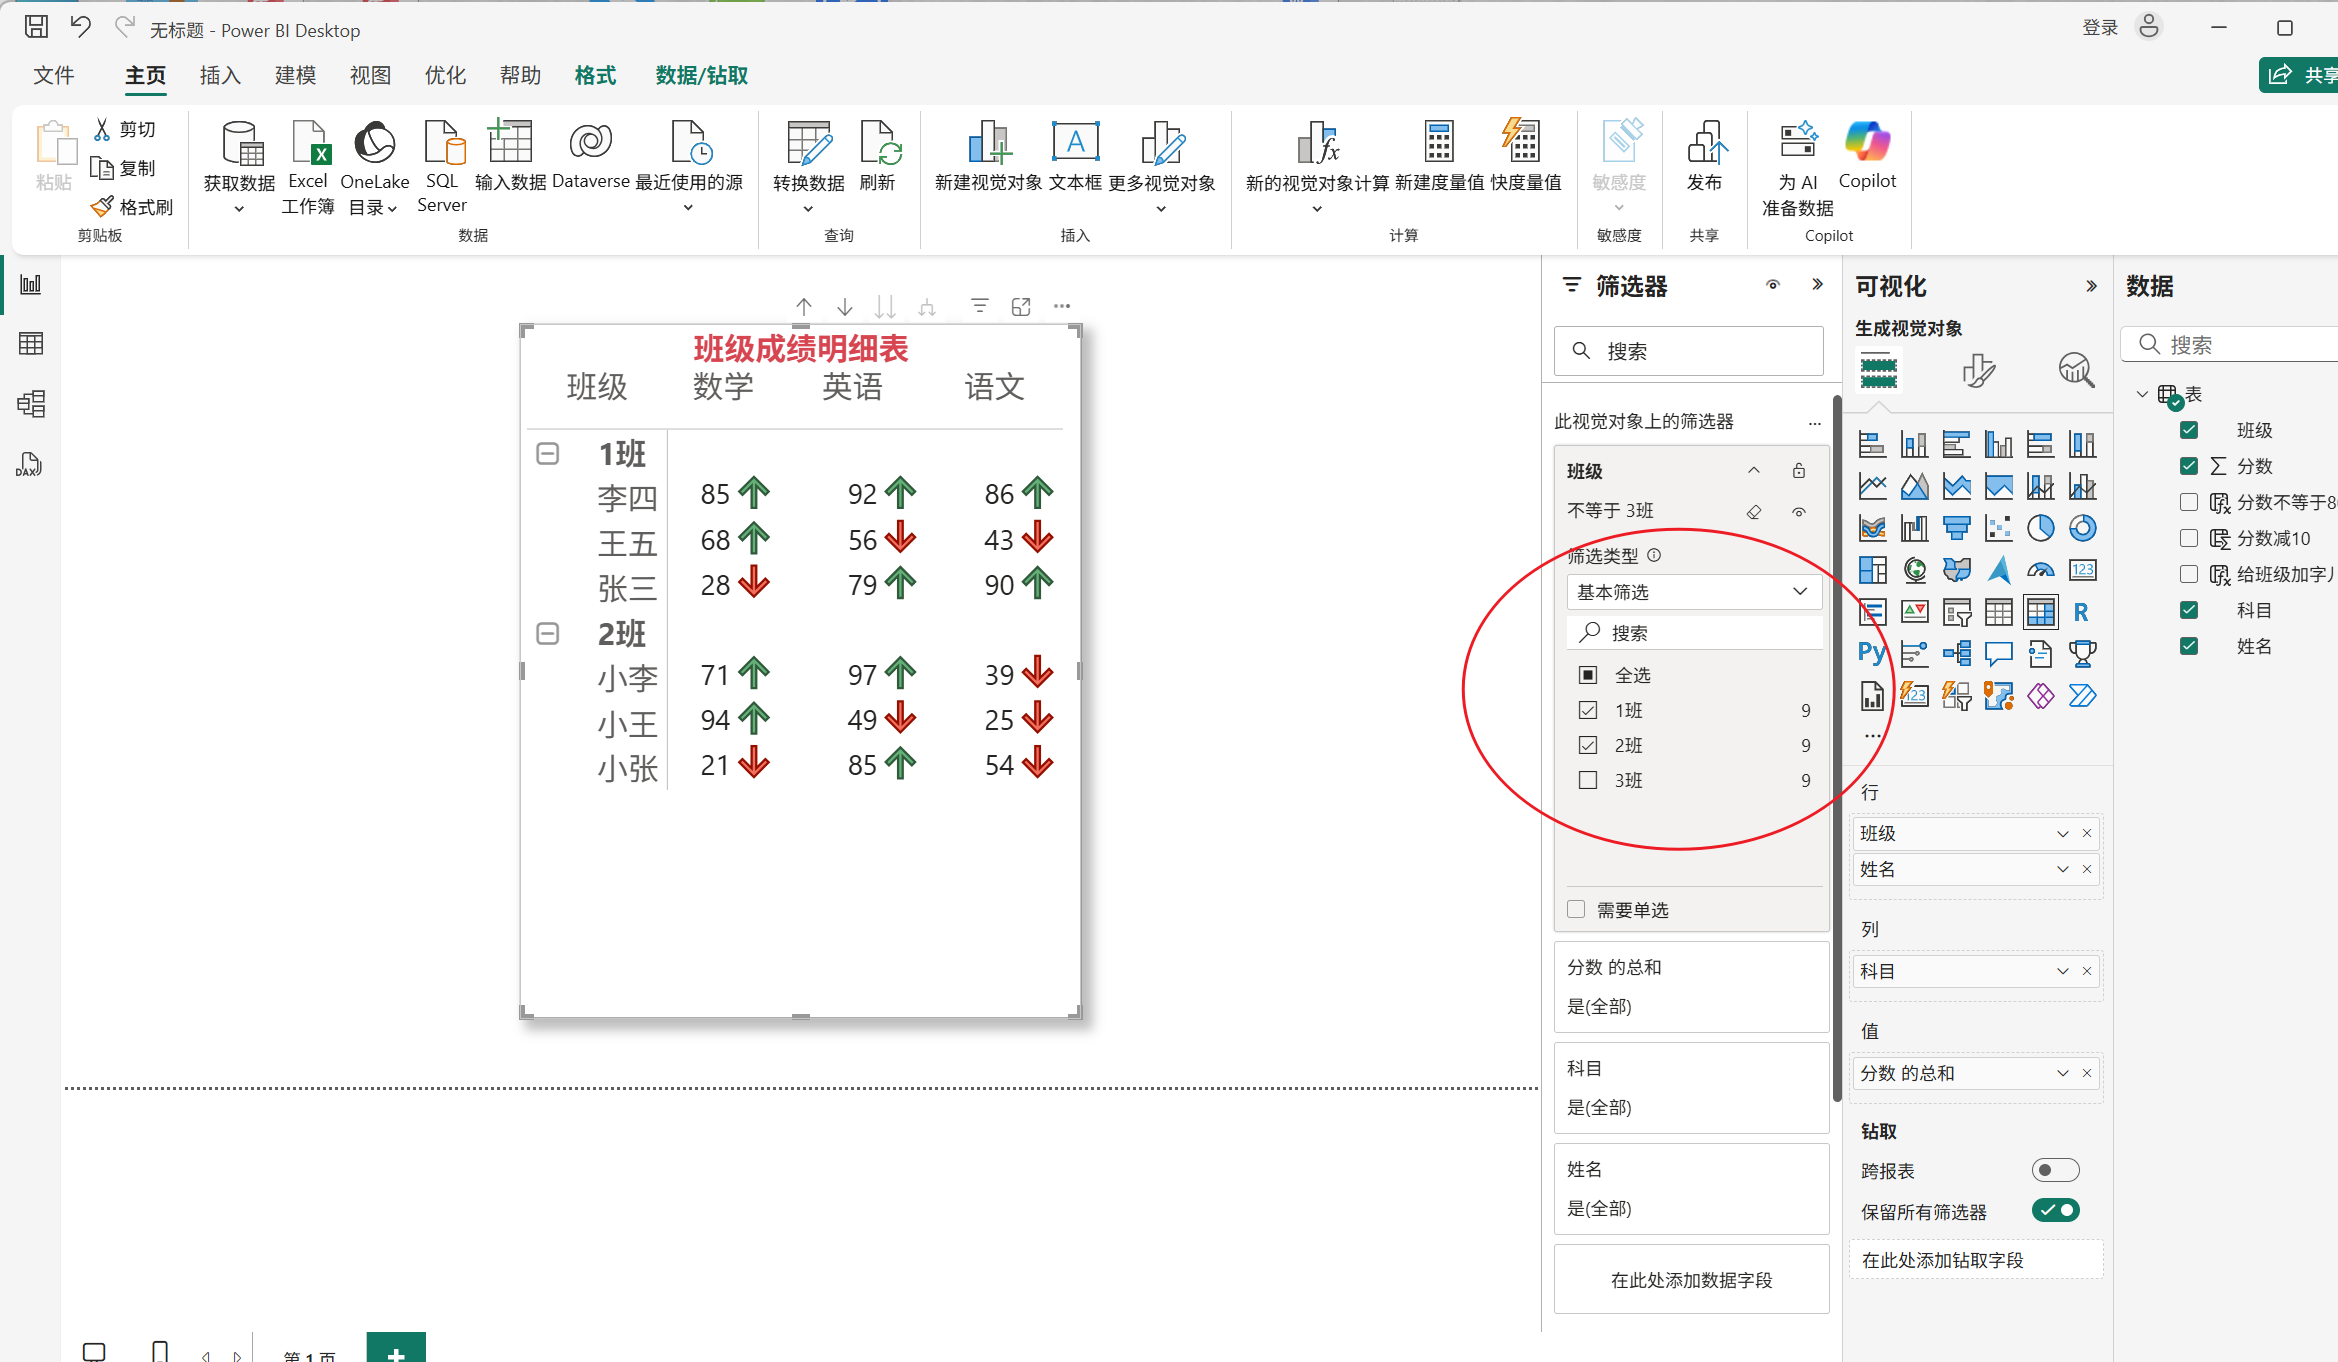Open the 建模 ribbon tab
Viewport: 2338px width, 1362px height.
[295, 76]
